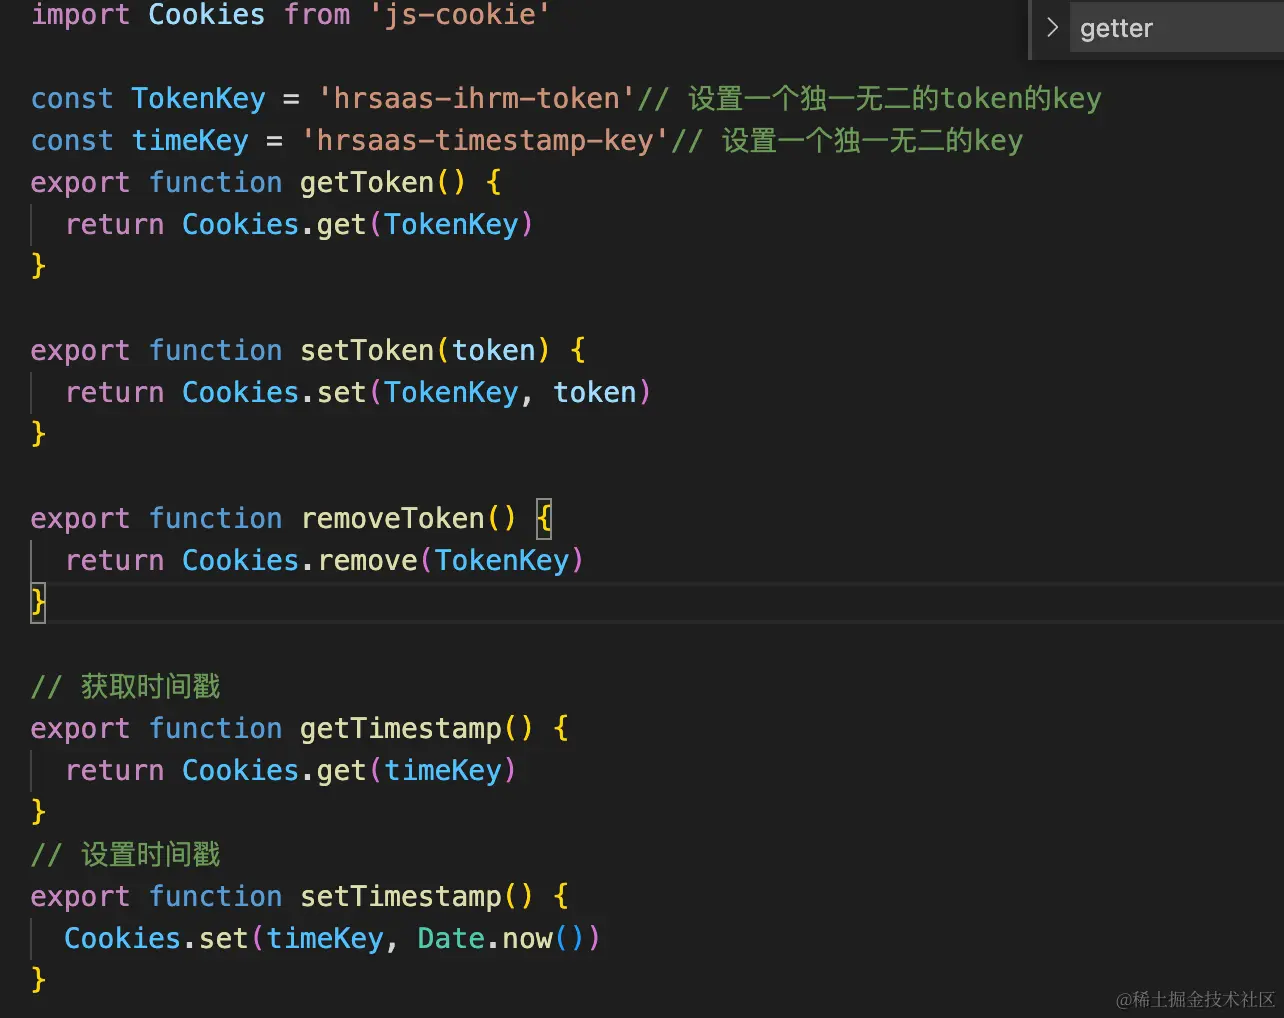This screenshot has height=1018, width=1284.
Task: Click the Date identifier in setTimestamp body
Action: click(451, 938)
